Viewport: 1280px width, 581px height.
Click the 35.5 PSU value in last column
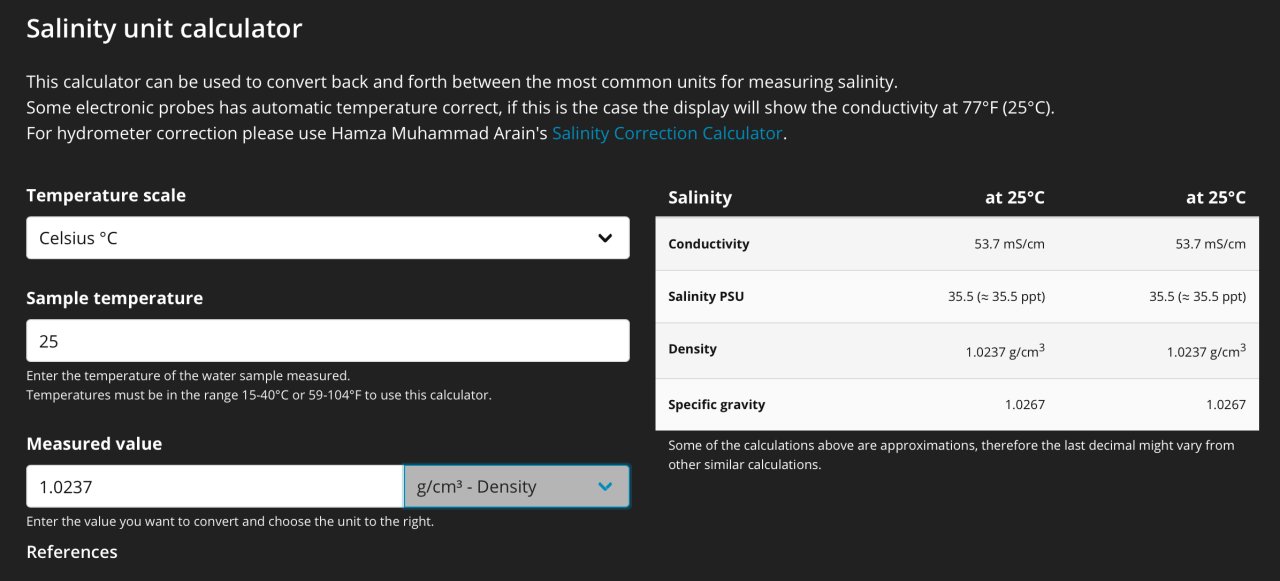[x=1197, y=297]
